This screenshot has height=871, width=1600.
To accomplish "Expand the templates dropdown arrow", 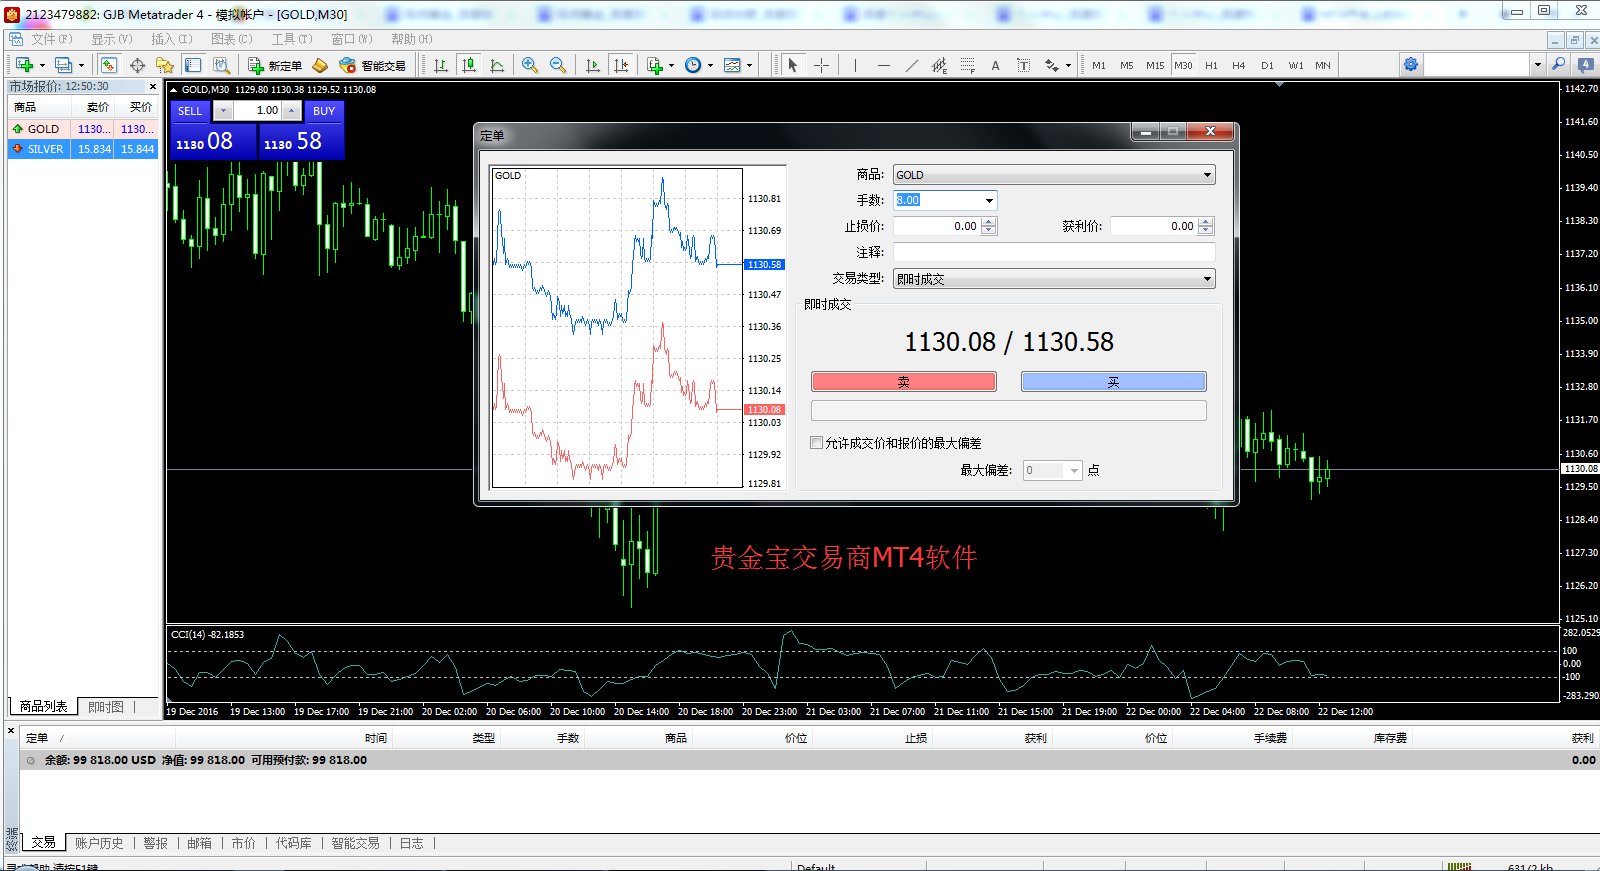I will tap(749, 65).
